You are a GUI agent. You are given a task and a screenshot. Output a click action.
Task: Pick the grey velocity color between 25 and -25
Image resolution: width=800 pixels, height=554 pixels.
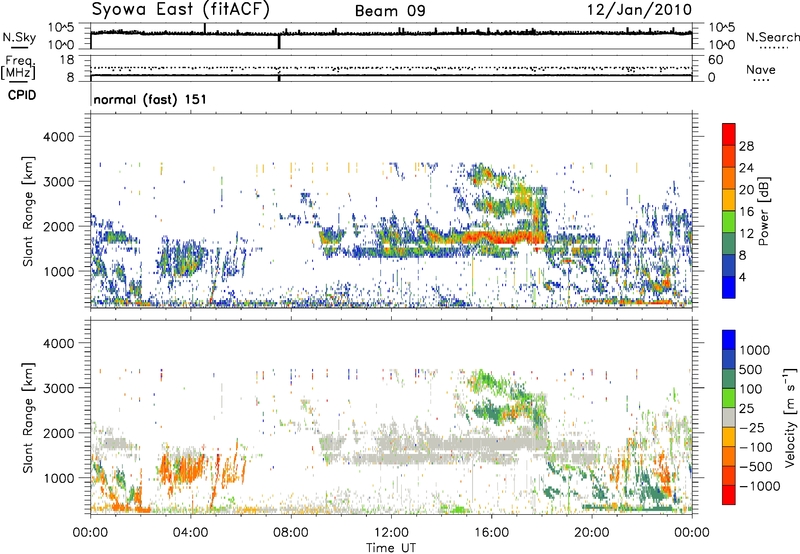729,417
